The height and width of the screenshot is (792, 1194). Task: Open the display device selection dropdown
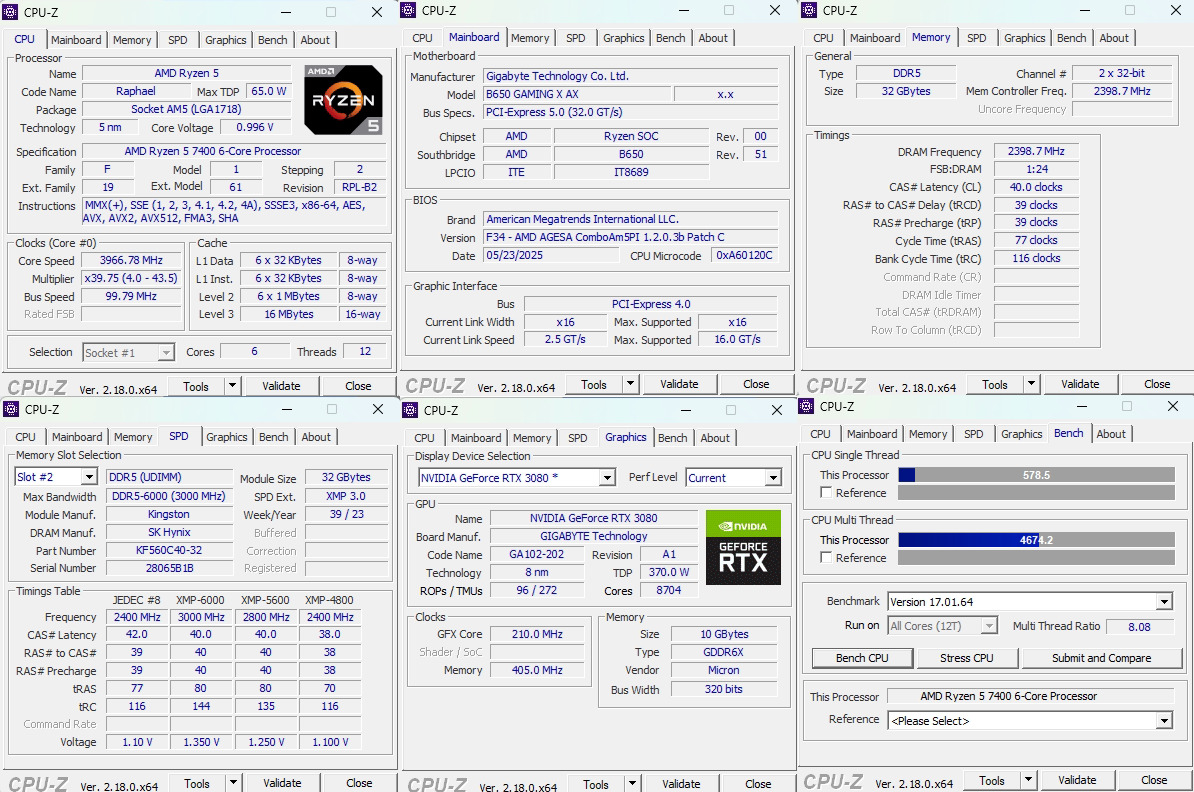point(607,477)
